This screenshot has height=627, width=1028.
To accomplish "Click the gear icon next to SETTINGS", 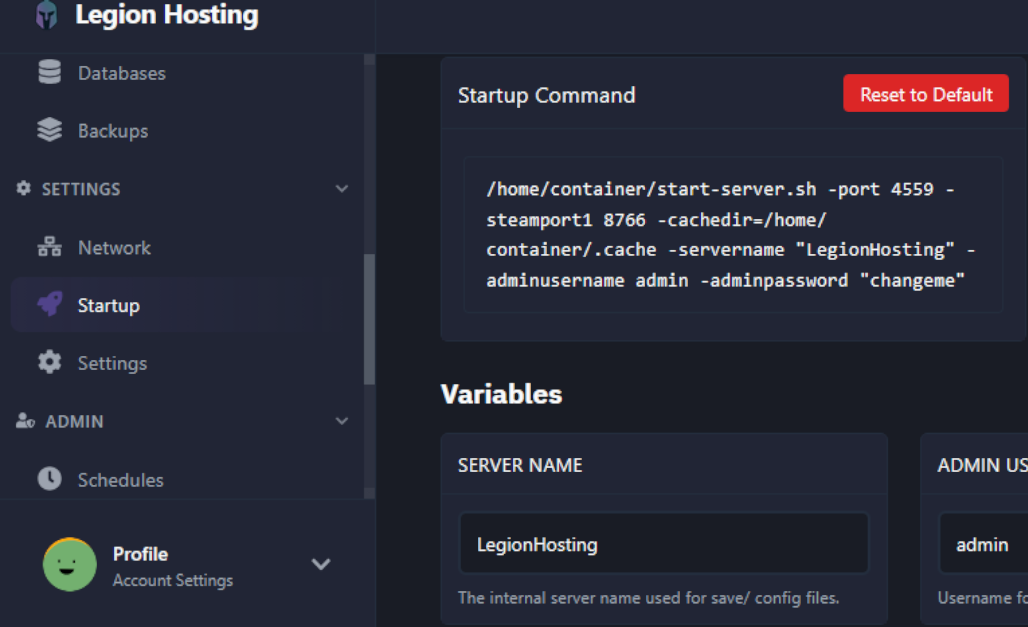I will tap(24, 188).
